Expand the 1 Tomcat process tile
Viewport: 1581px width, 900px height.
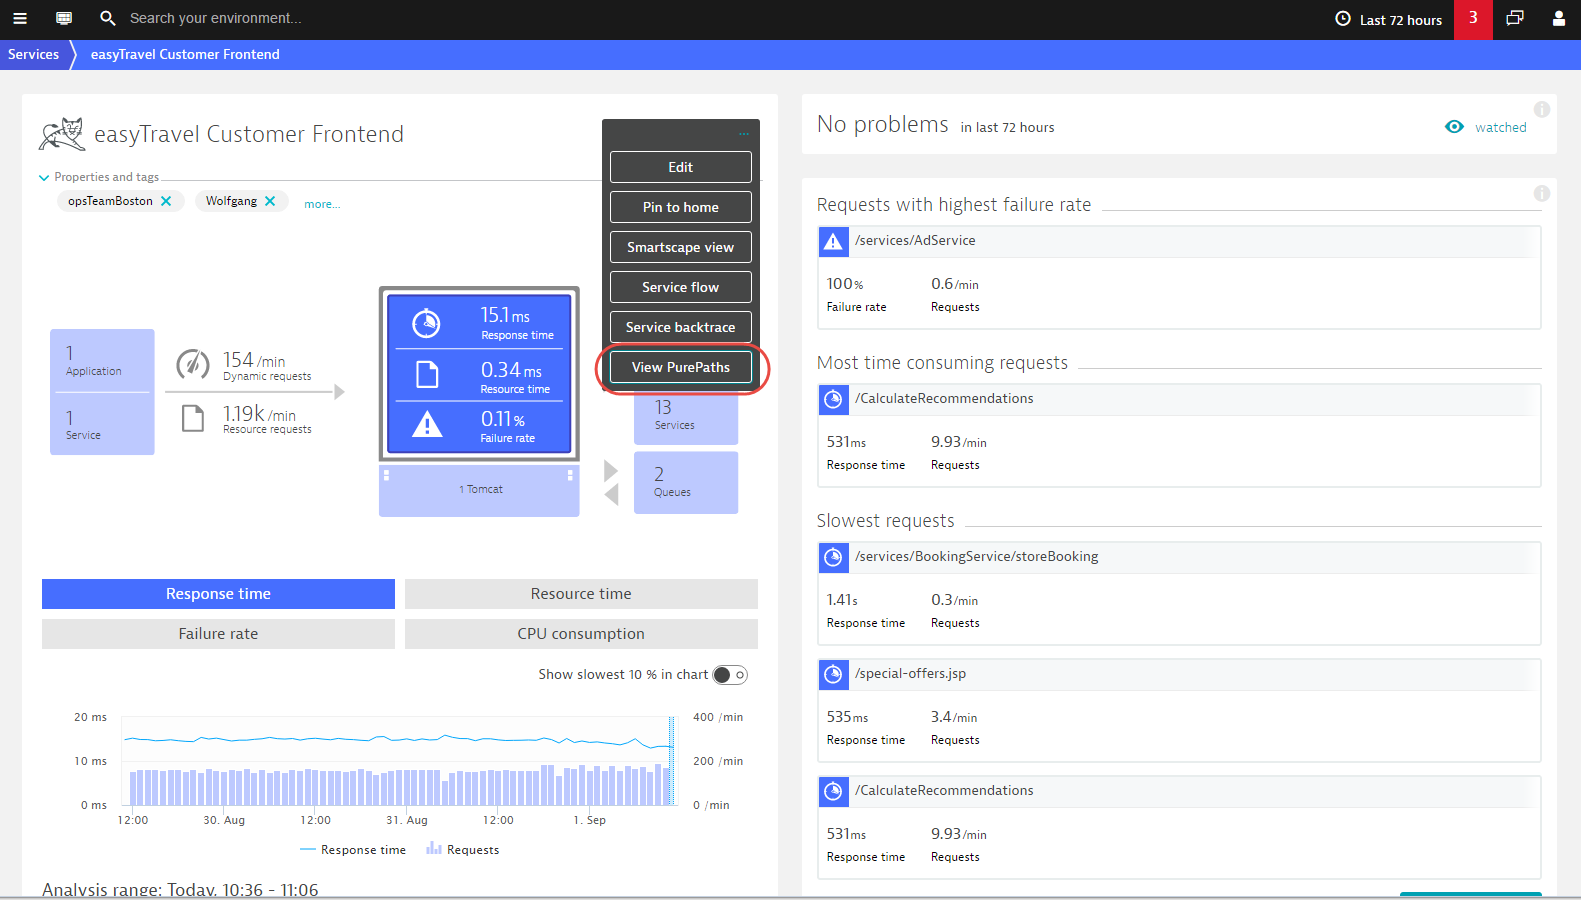click(x=479, y=490)
